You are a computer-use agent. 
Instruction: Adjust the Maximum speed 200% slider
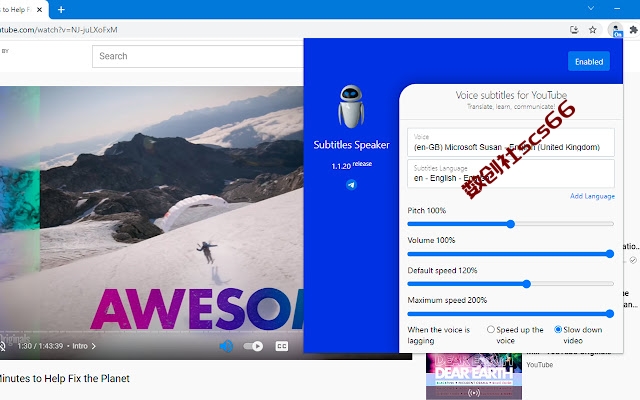(511, 313)
